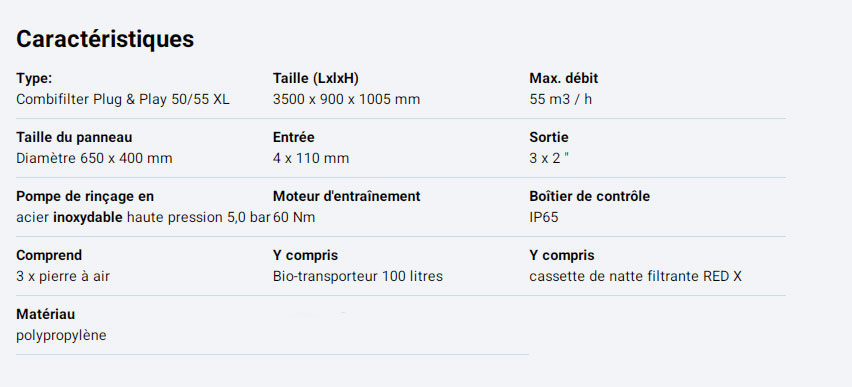The height and width of the screenshot is (387, 852).
Task: Select the Entrée label
Action: pos(293,138)
